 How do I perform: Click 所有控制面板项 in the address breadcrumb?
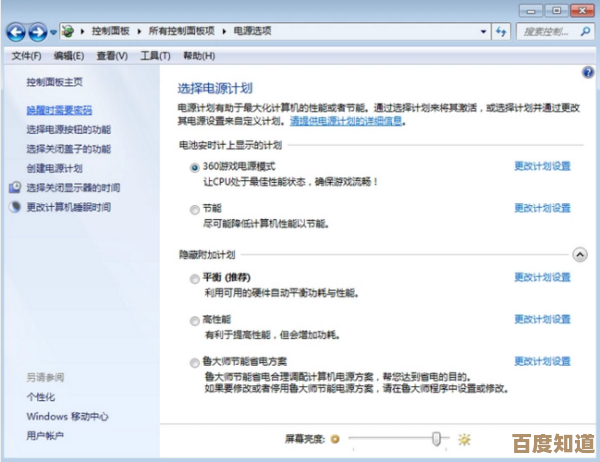coord(182,31)
